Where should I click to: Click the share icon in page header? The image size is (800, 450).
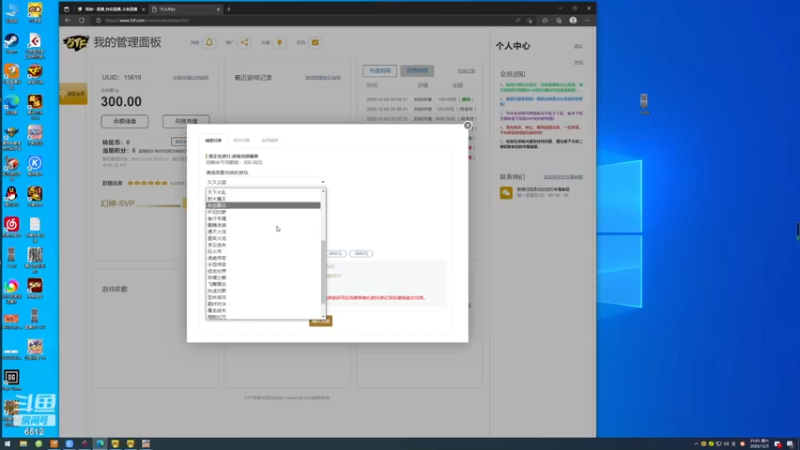244,42
